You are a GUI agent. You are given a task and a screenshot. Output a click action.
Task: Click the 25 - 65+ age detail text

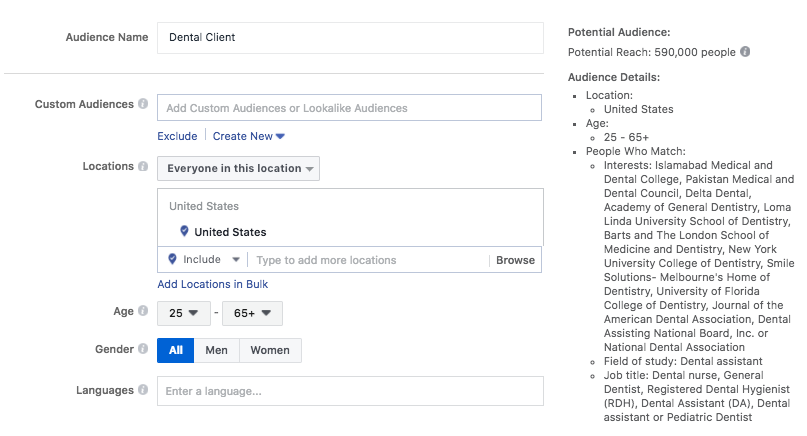pyautogui.click(x=626, y=137)
